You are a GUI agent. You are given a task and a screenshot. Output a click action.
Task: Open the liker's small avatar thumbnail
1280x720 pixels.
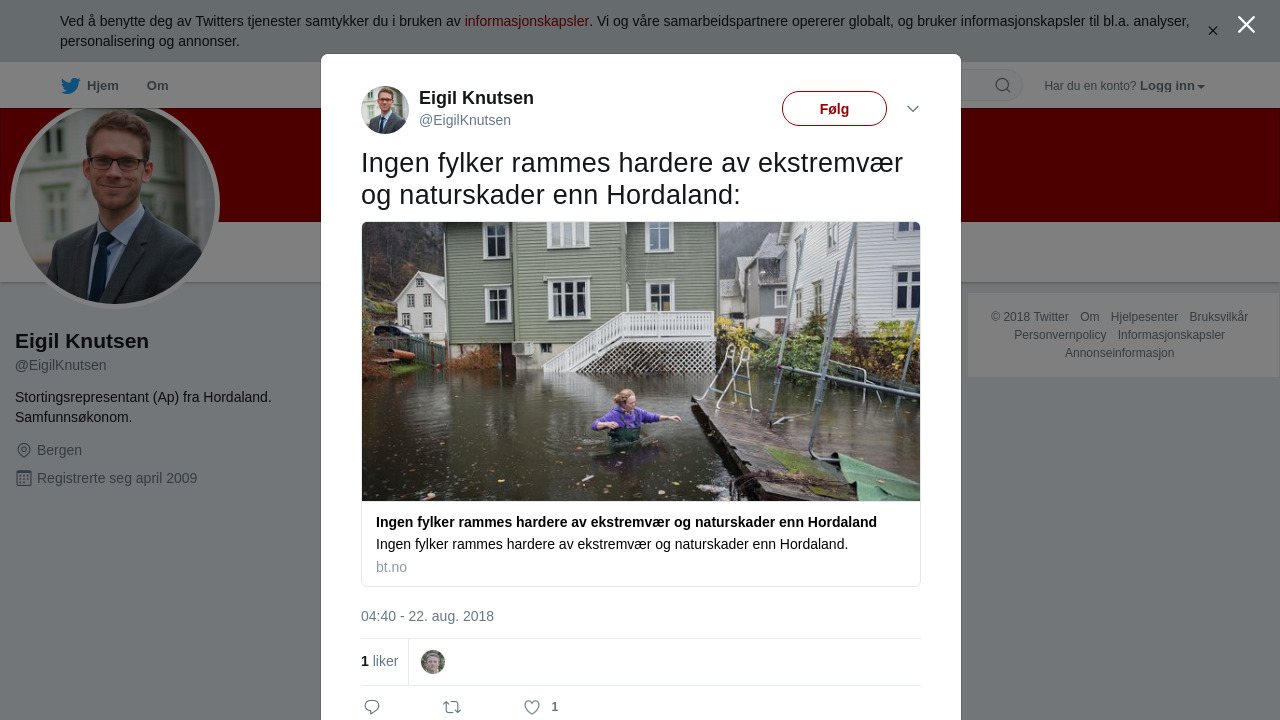coord(433,662)
